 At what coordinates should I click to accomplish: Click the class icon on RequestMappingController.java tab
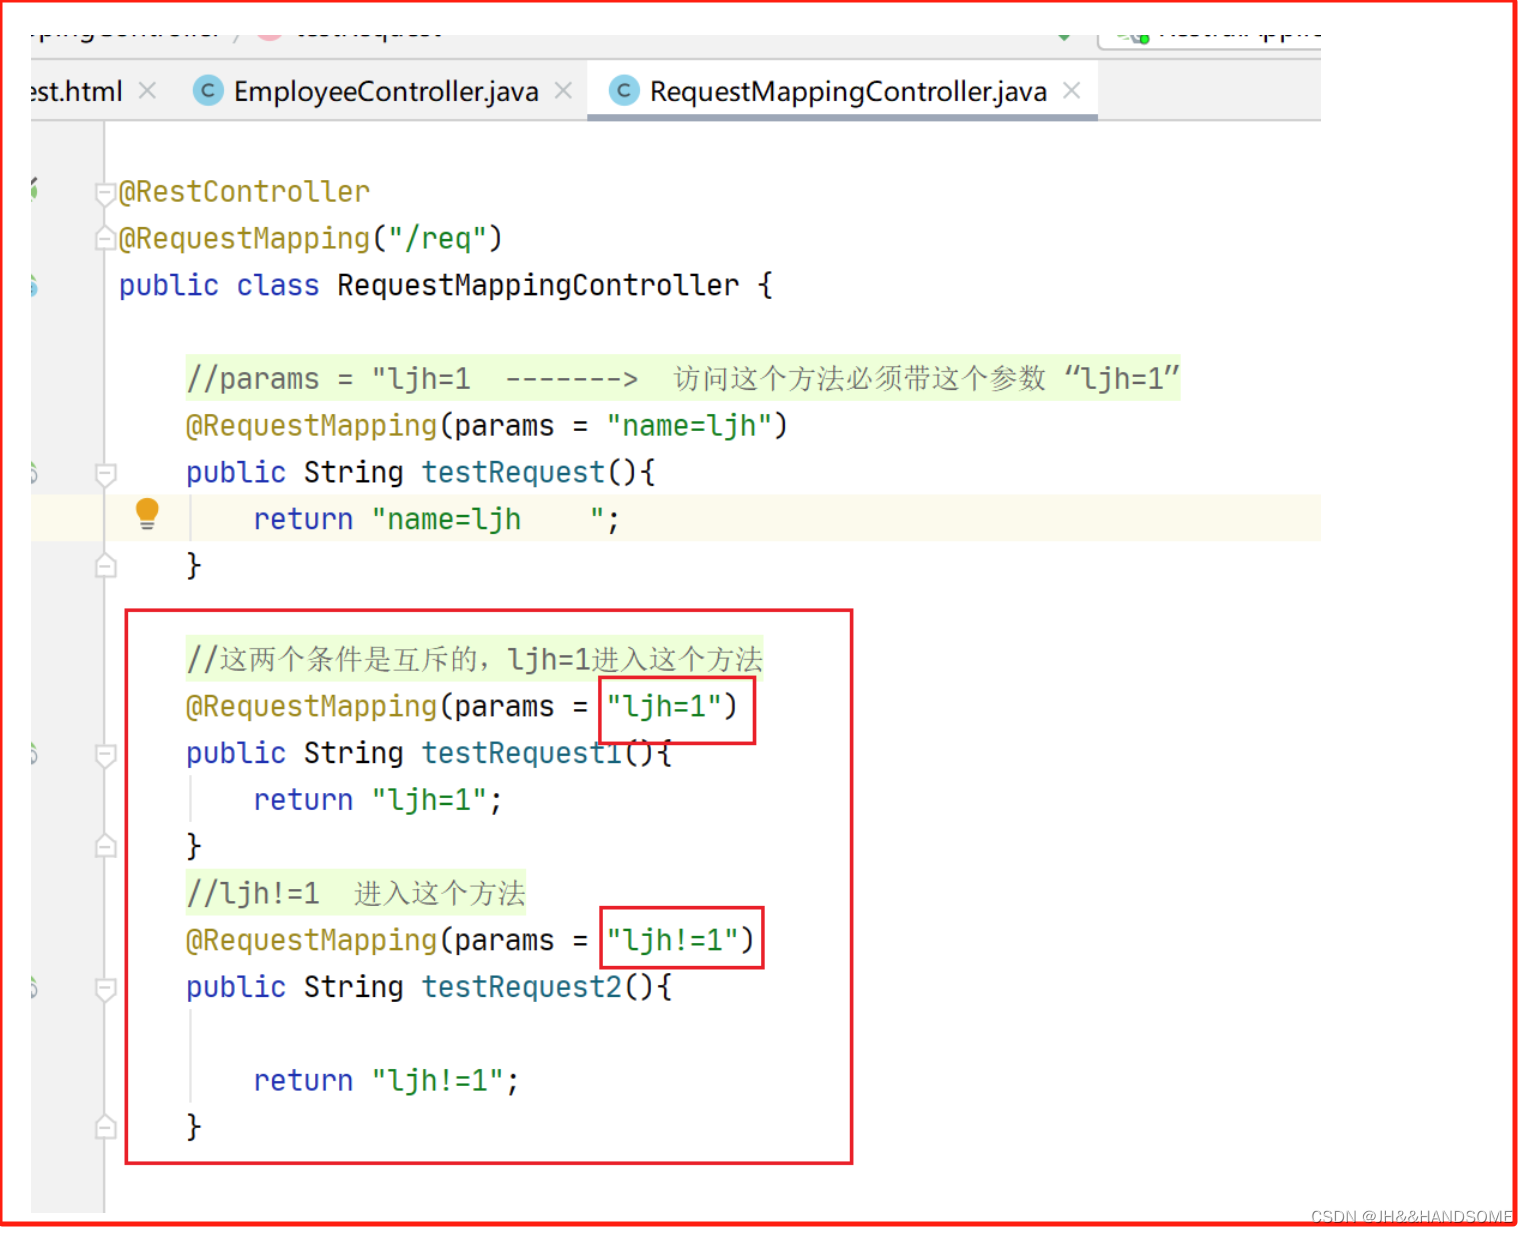click(x=624, y=91)
